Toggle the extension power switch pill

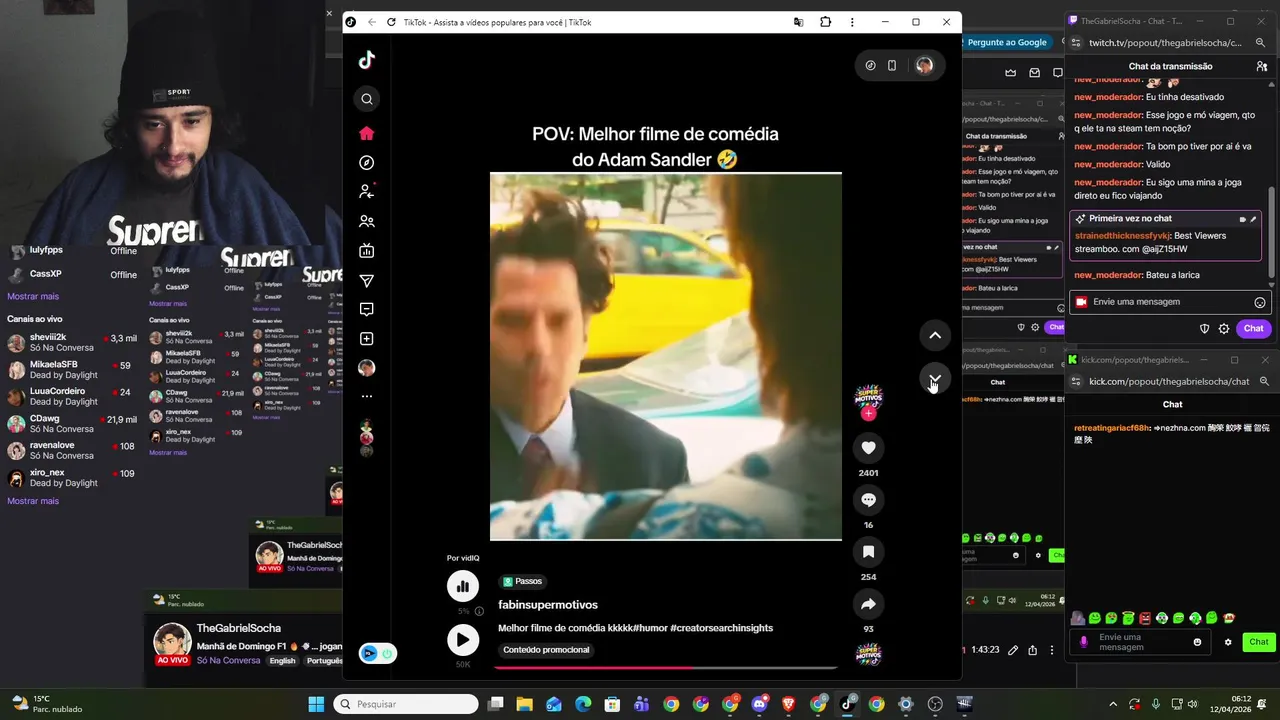378,653
